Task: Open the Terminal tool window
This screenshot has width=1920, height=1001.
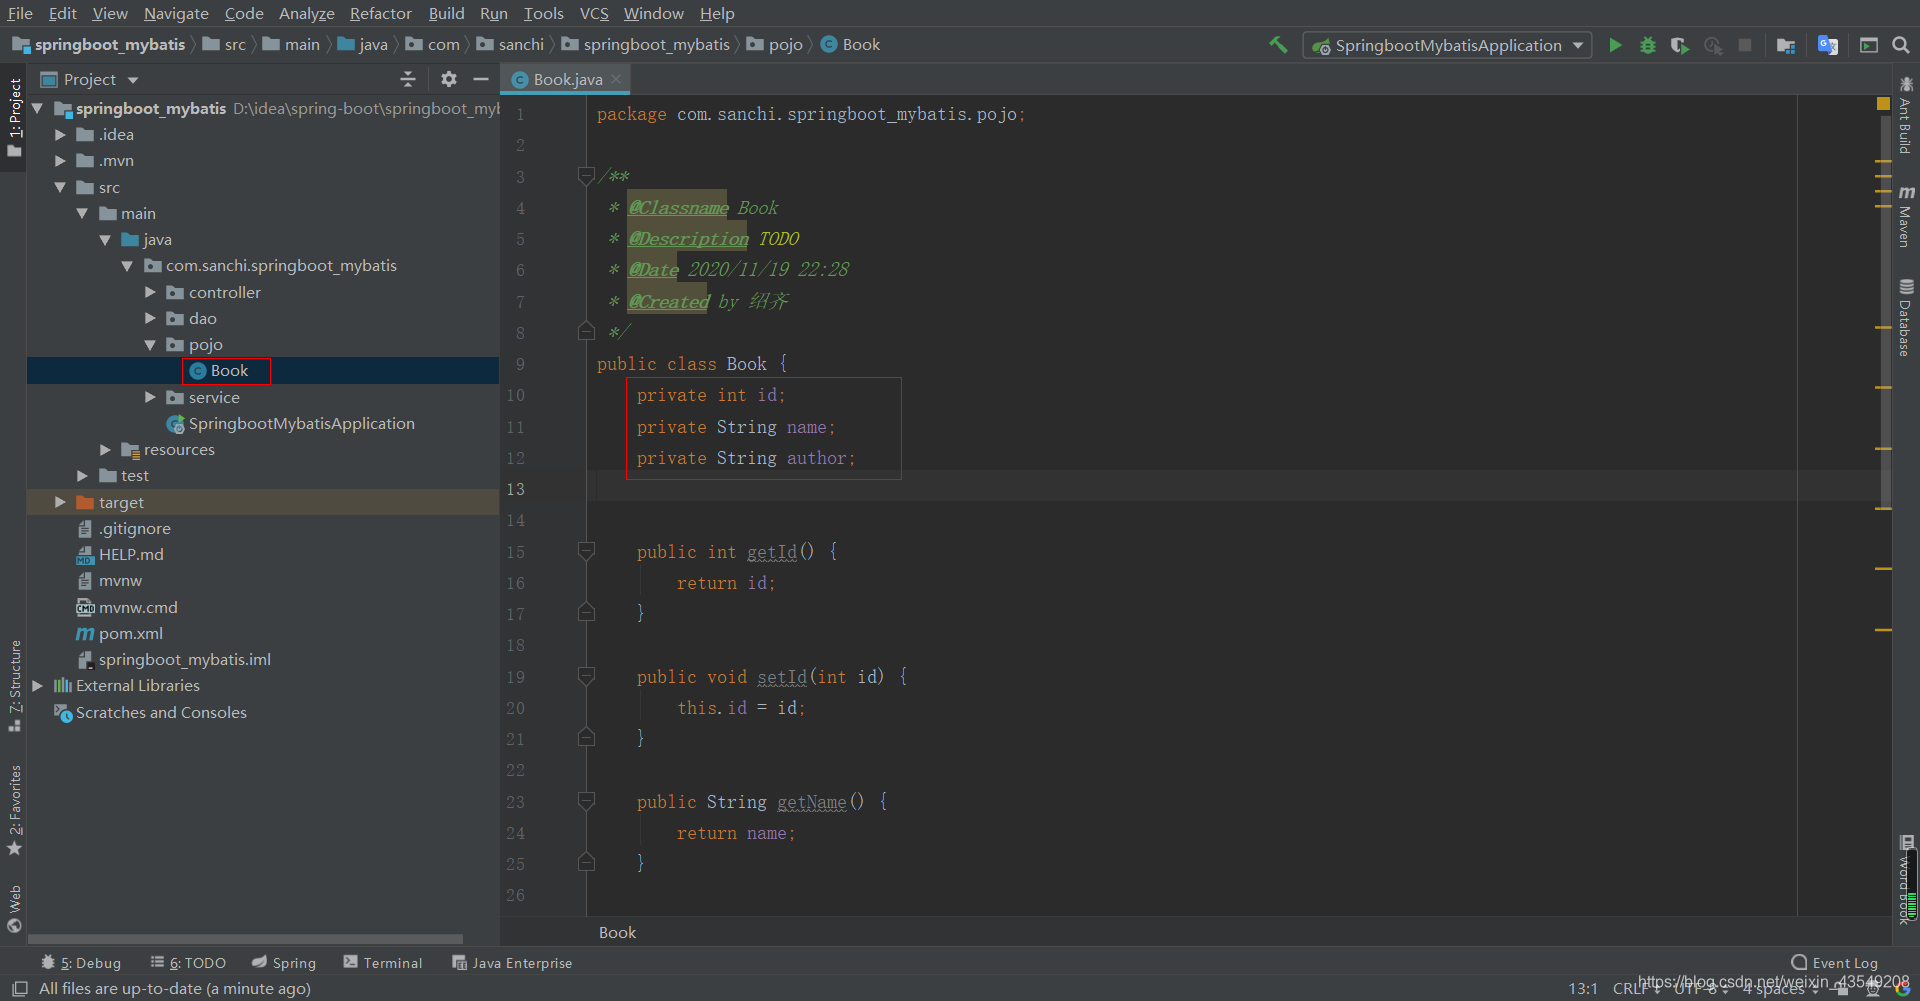Action: [x=383, y=963]
